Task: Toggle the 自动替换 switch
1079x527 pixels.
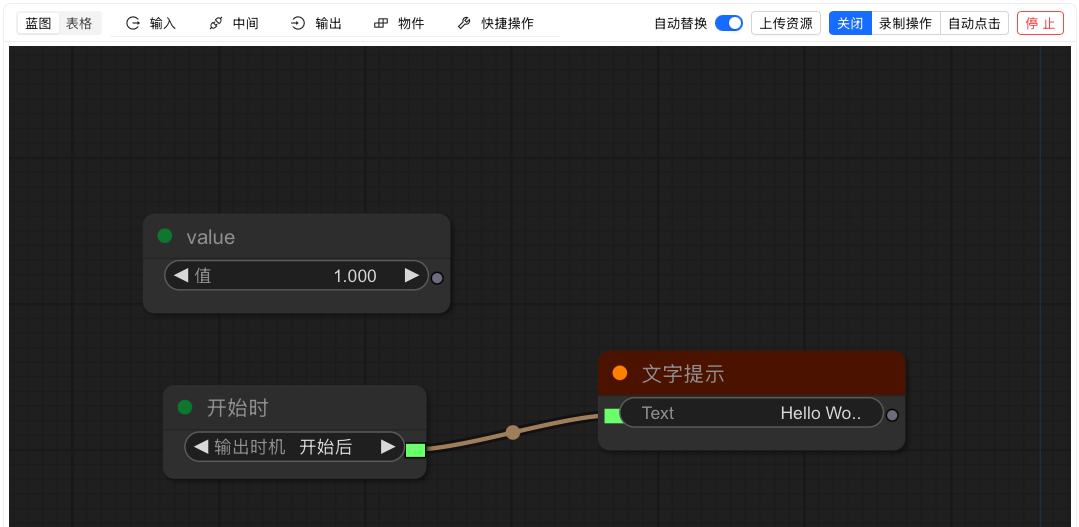Action: tap(729, 23)
